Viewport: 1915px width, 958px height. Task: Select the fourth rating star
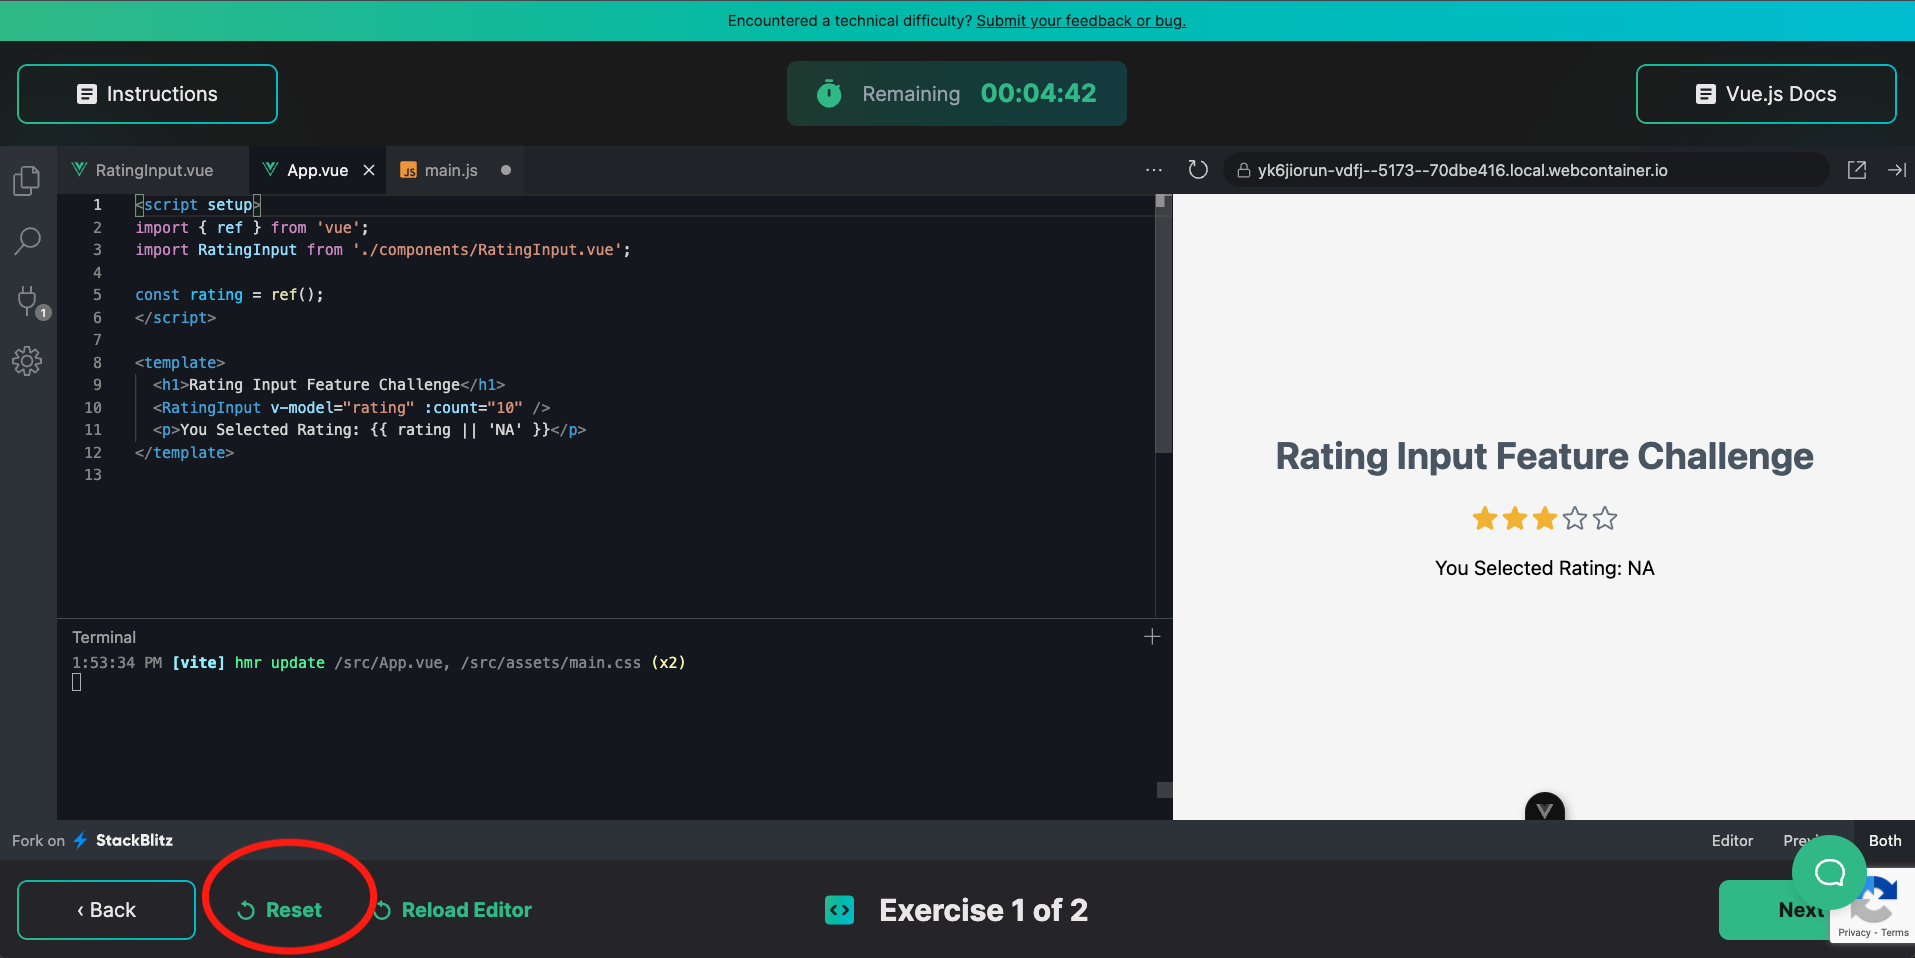[x=1575, y=518]
